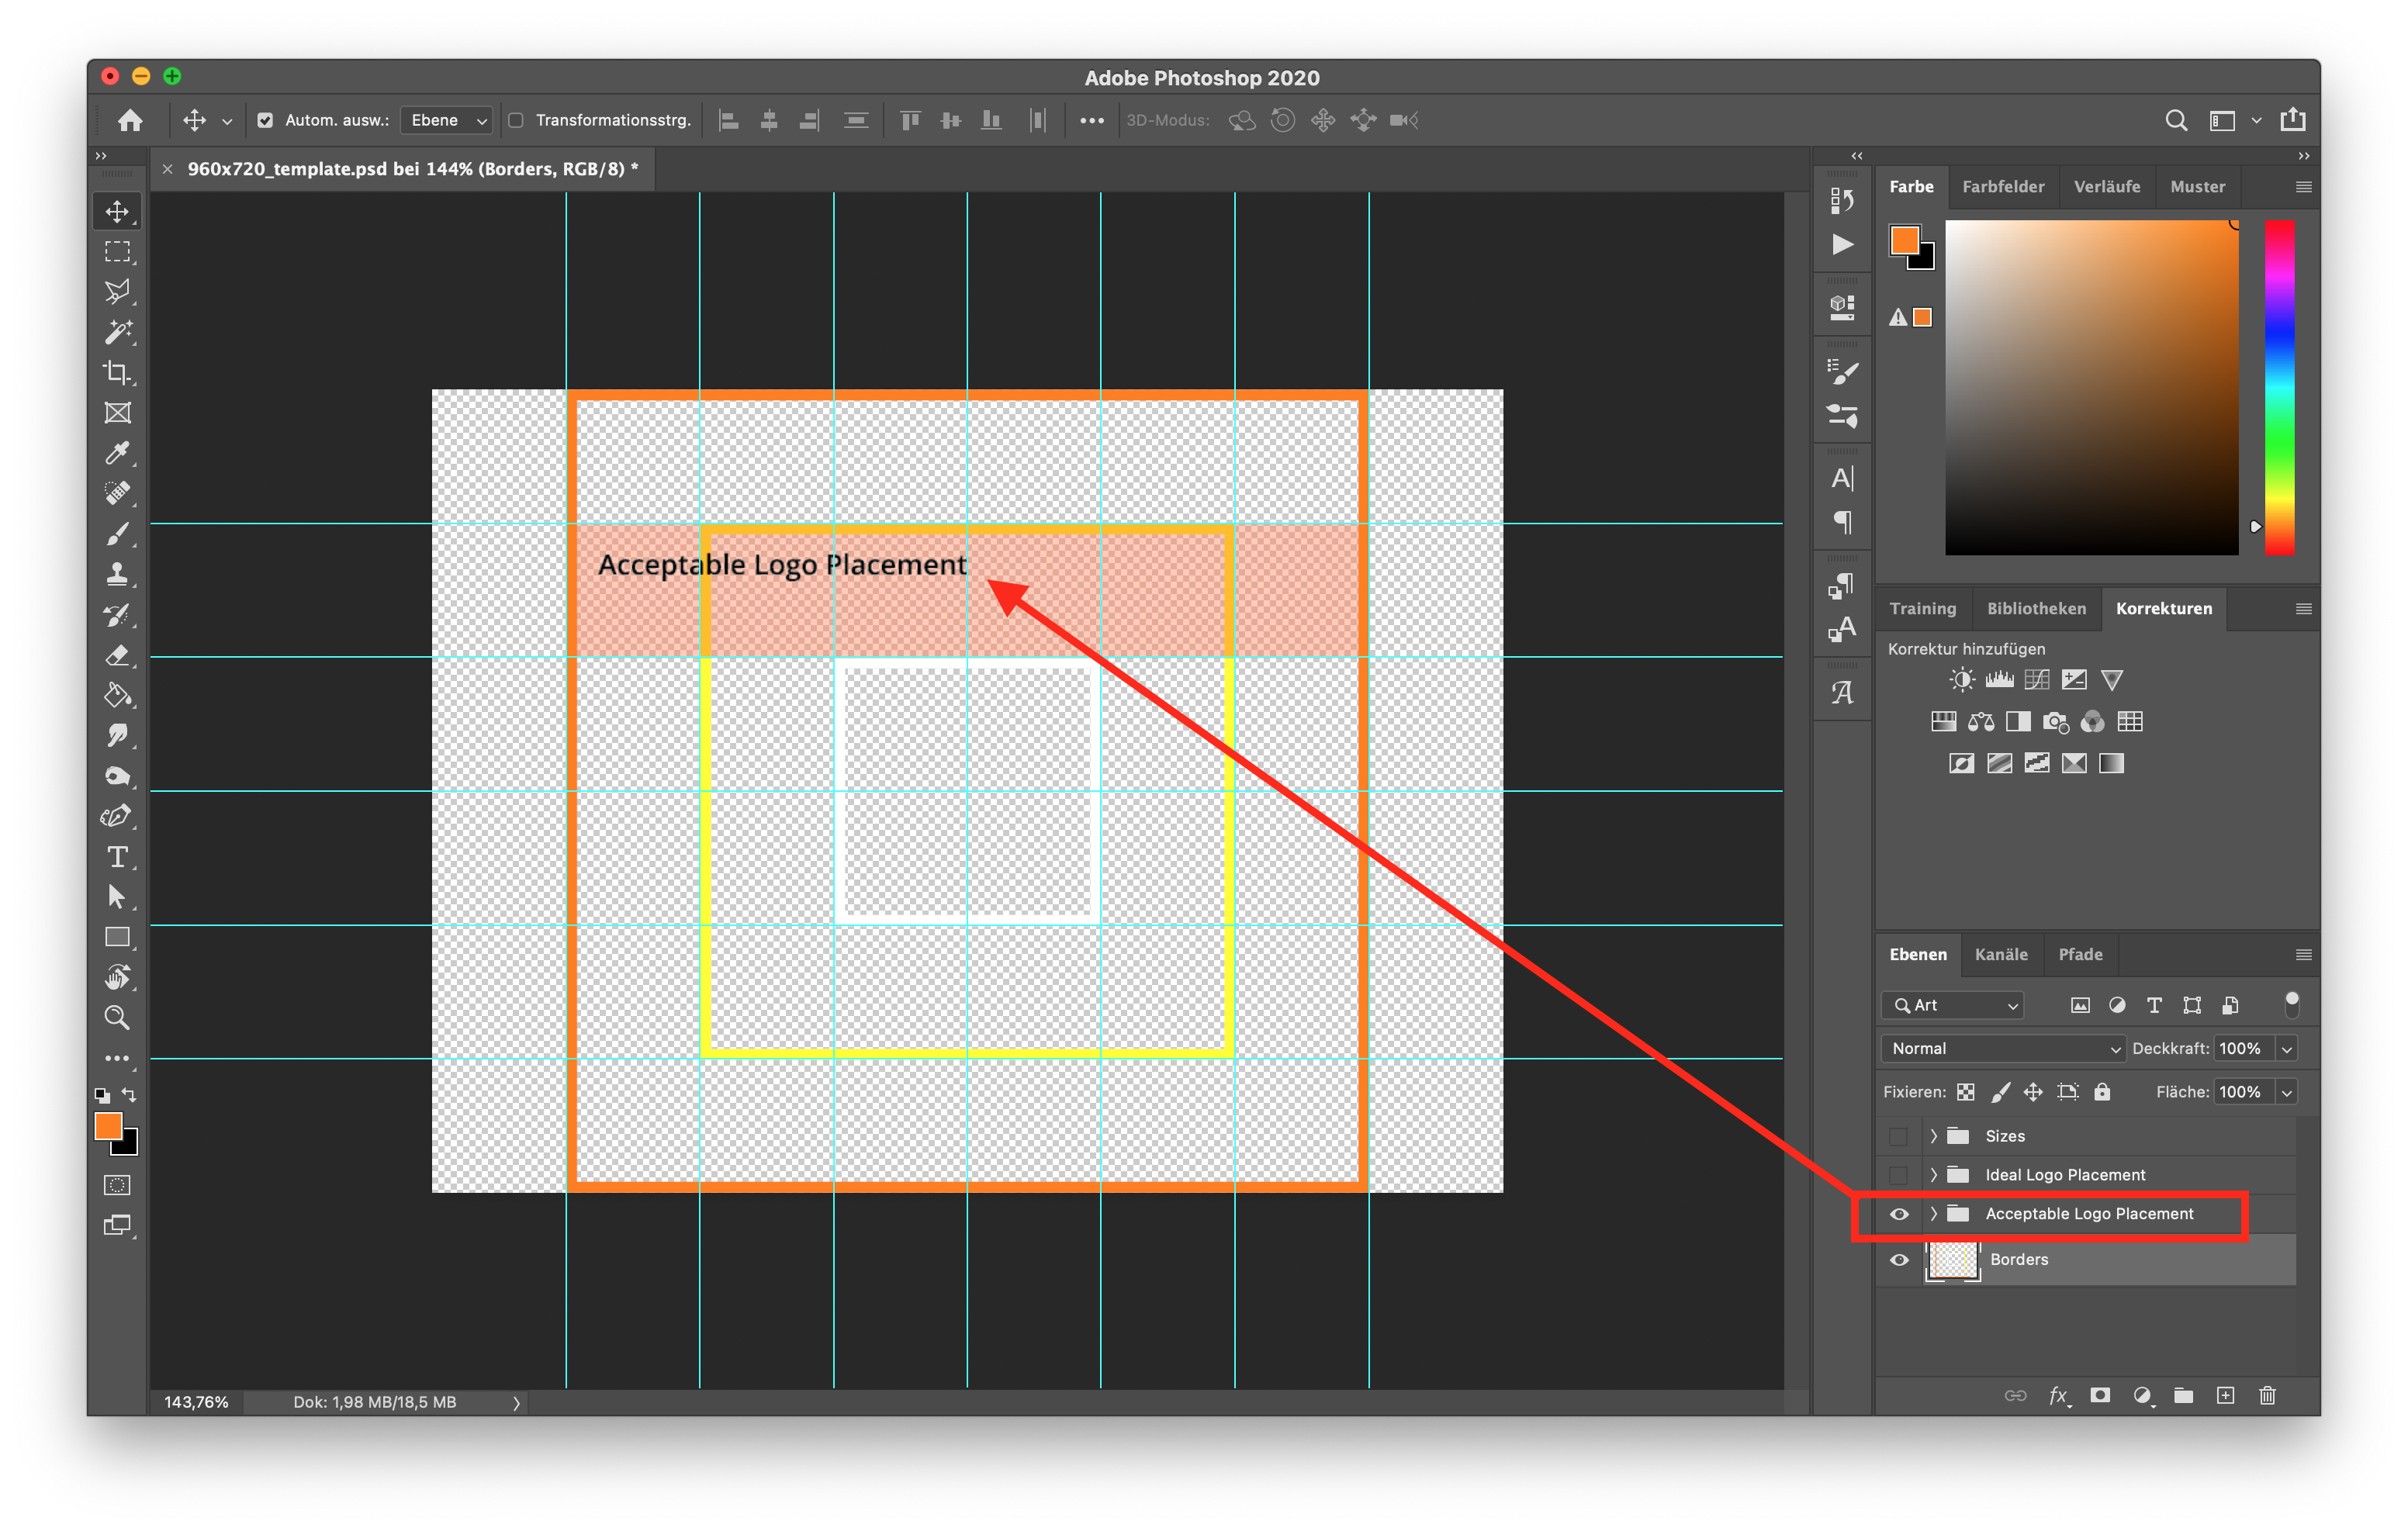Select the Pen tool

pos(117,816)
